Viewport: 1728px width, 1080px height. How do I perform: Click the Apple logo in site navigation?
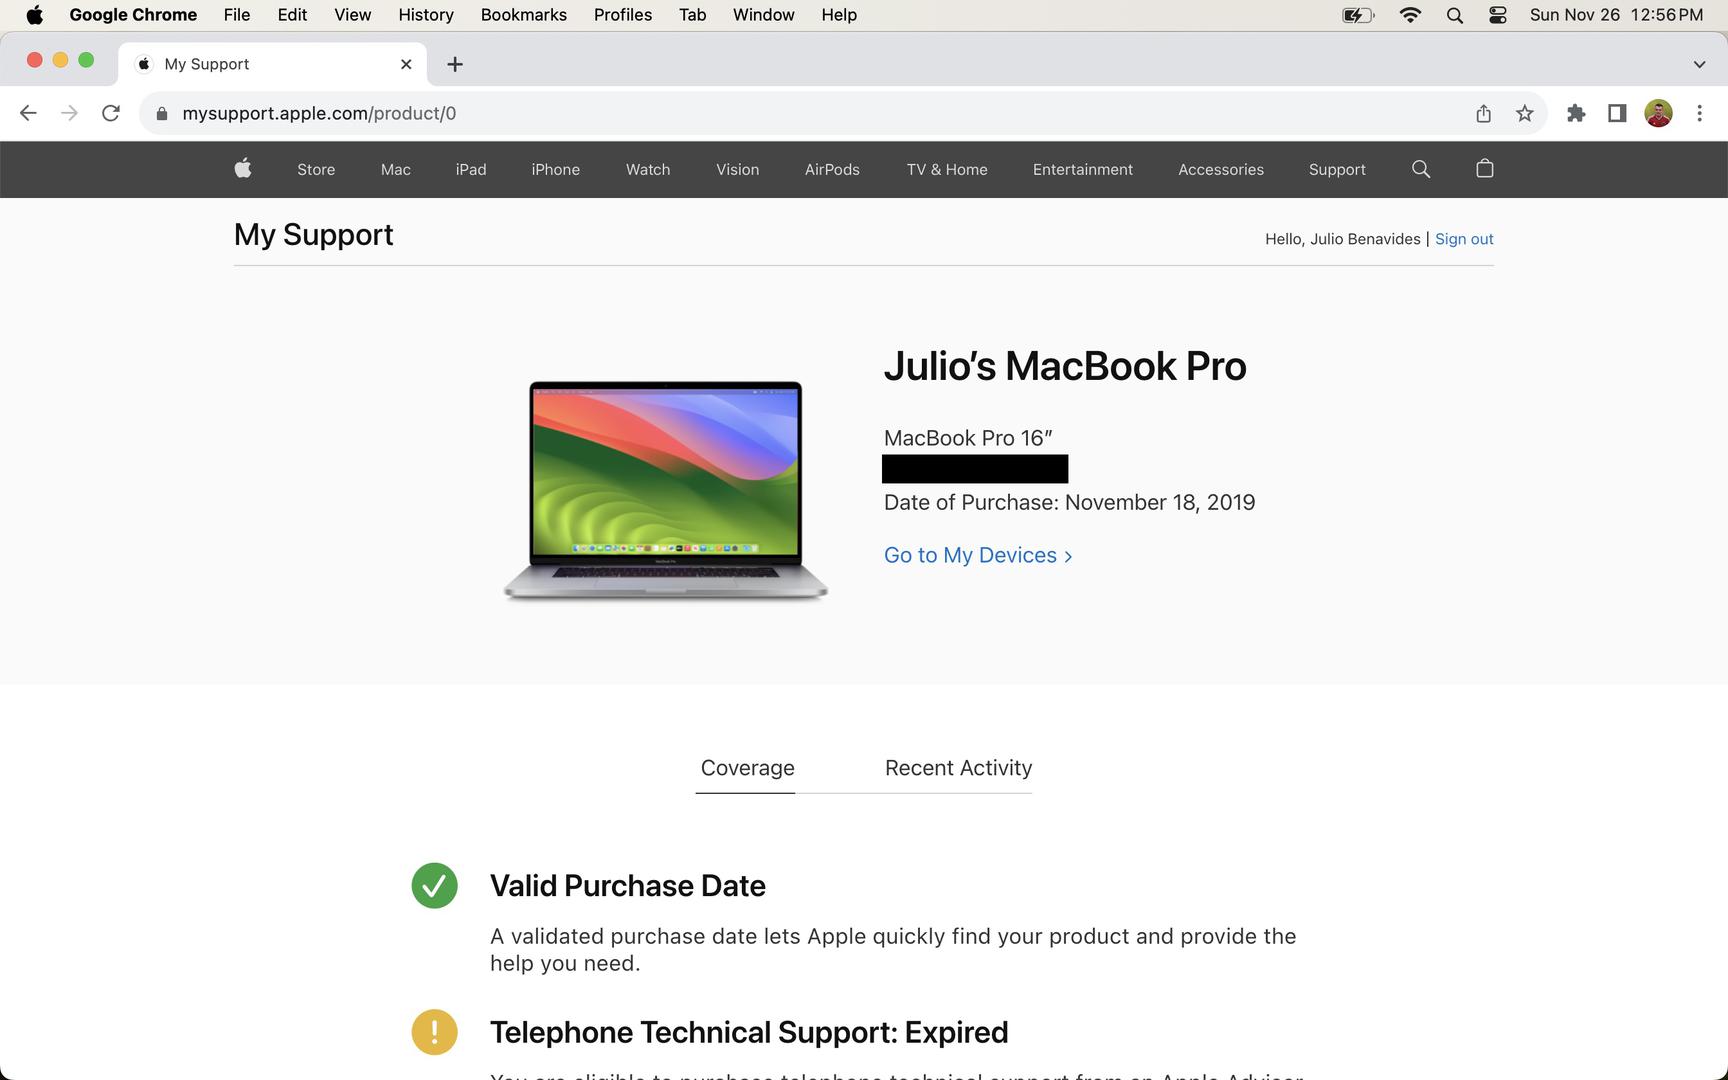click(243, 169)
